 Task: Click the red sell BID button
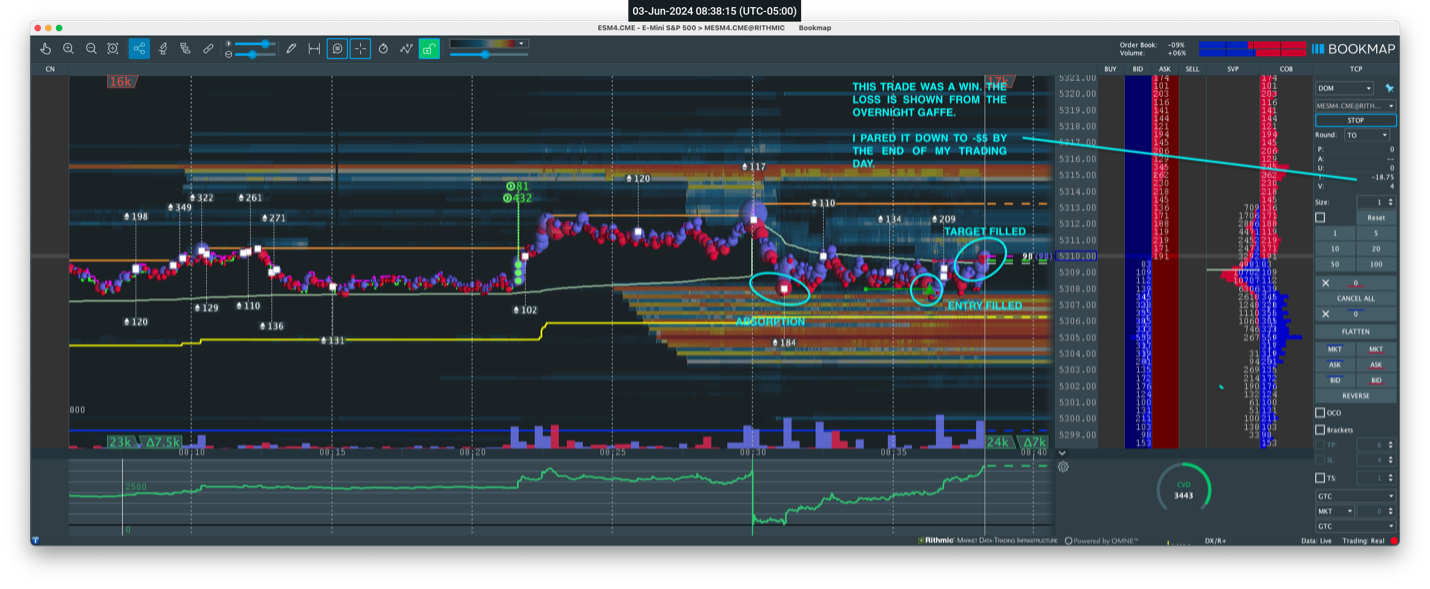[x=1376, y=380]
